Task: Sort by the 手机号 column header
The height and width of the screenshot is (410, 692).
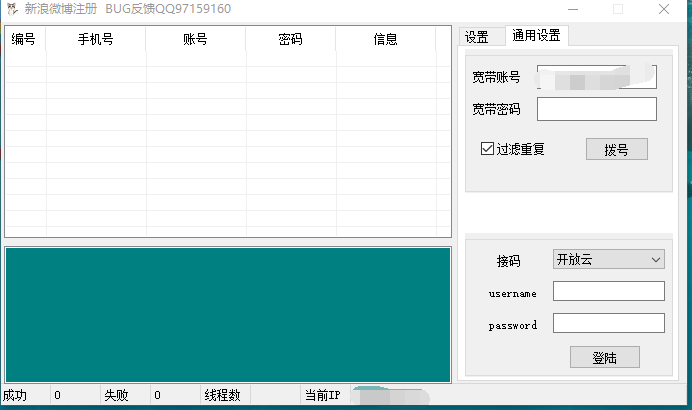Action: click(95, 40)
